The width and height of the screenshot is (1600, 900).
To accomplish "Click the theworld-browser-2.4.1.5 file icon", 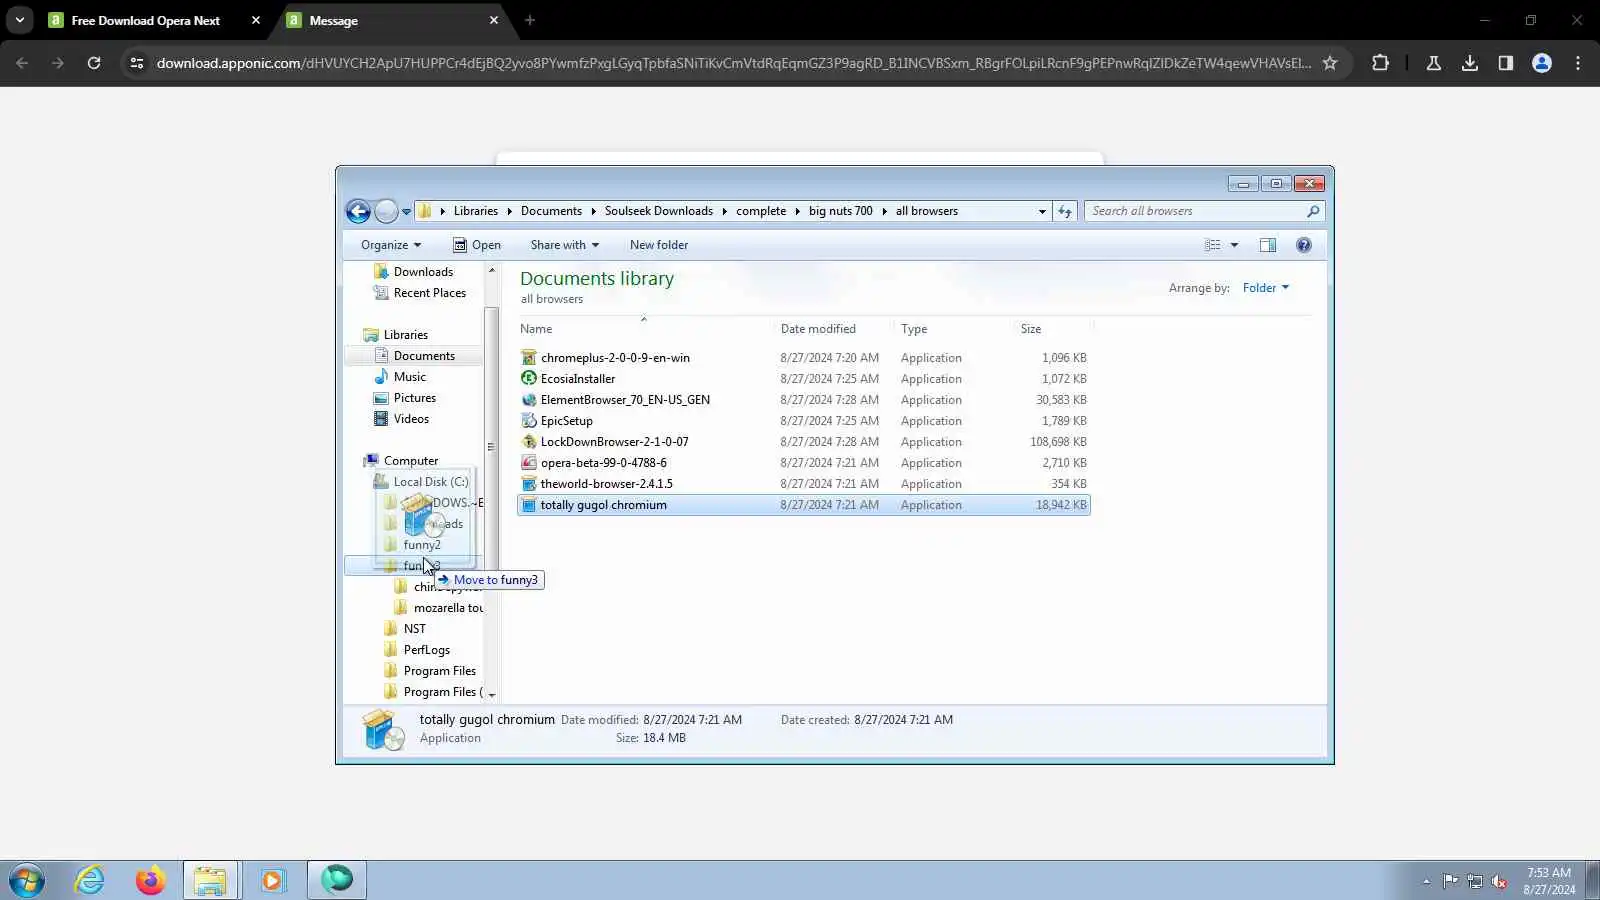I will (529, 484).
